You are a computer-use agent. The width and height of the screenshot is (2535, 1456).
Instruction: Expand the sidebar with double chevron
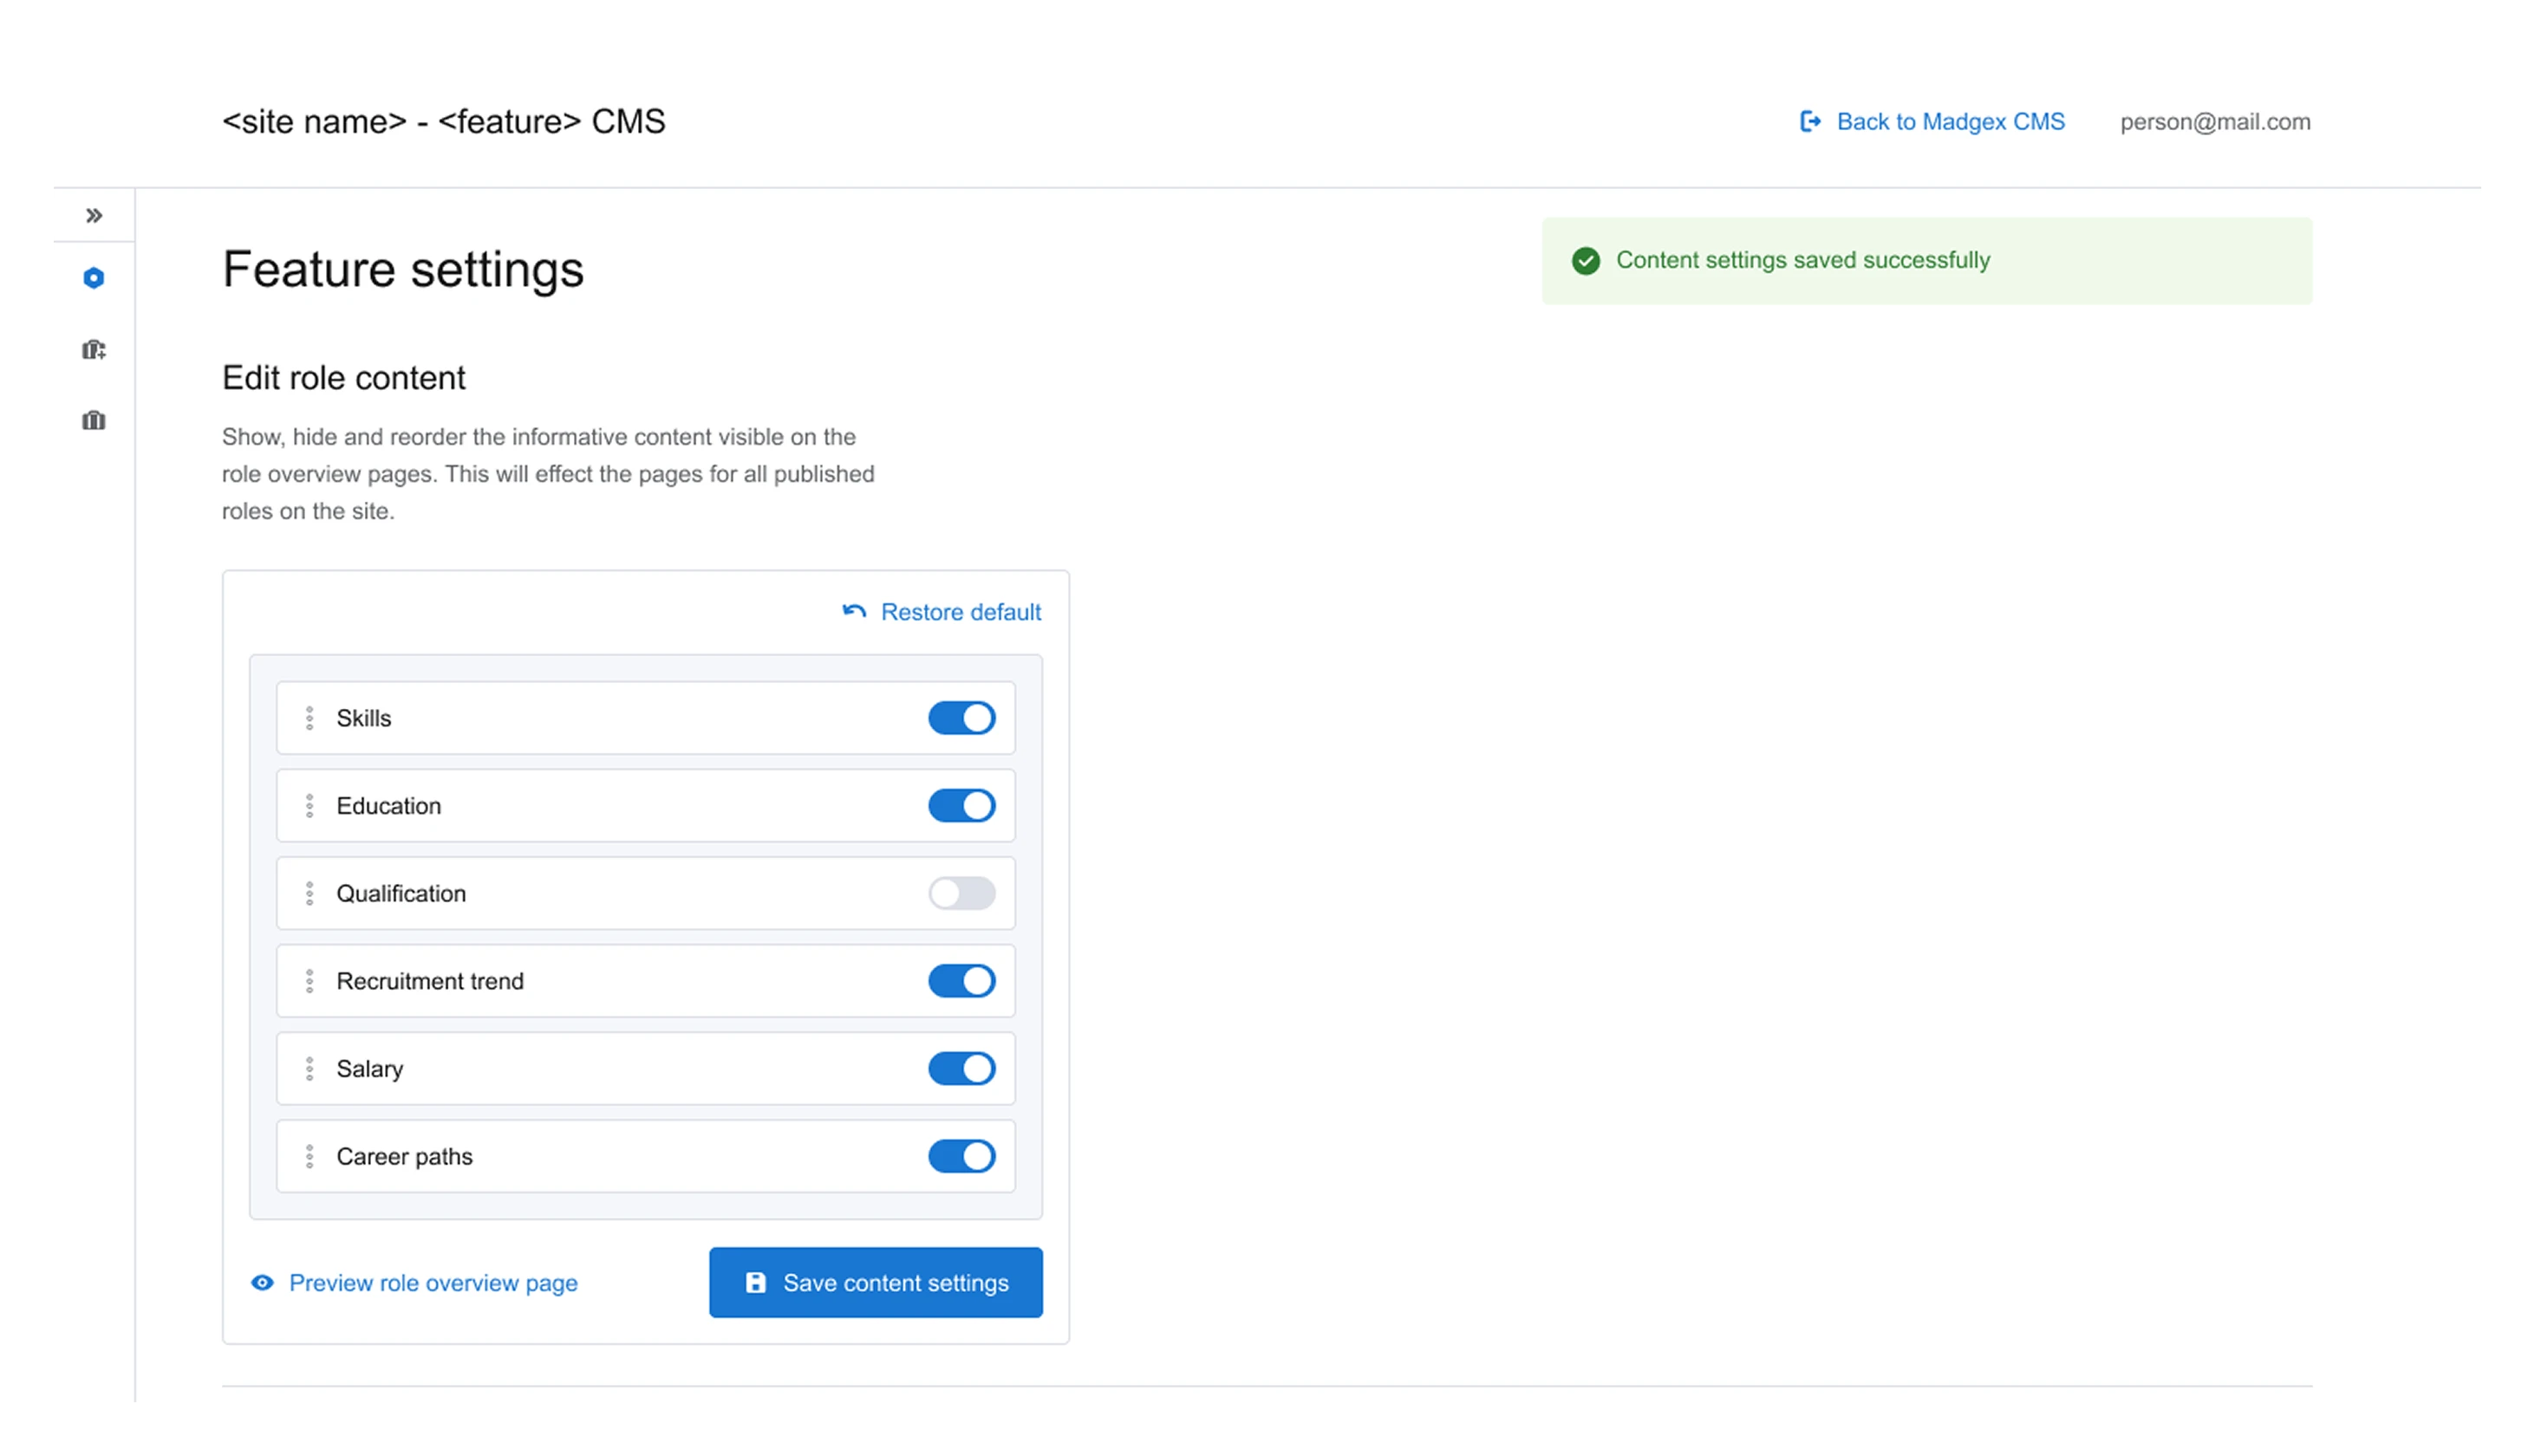(x=94, y=215)
